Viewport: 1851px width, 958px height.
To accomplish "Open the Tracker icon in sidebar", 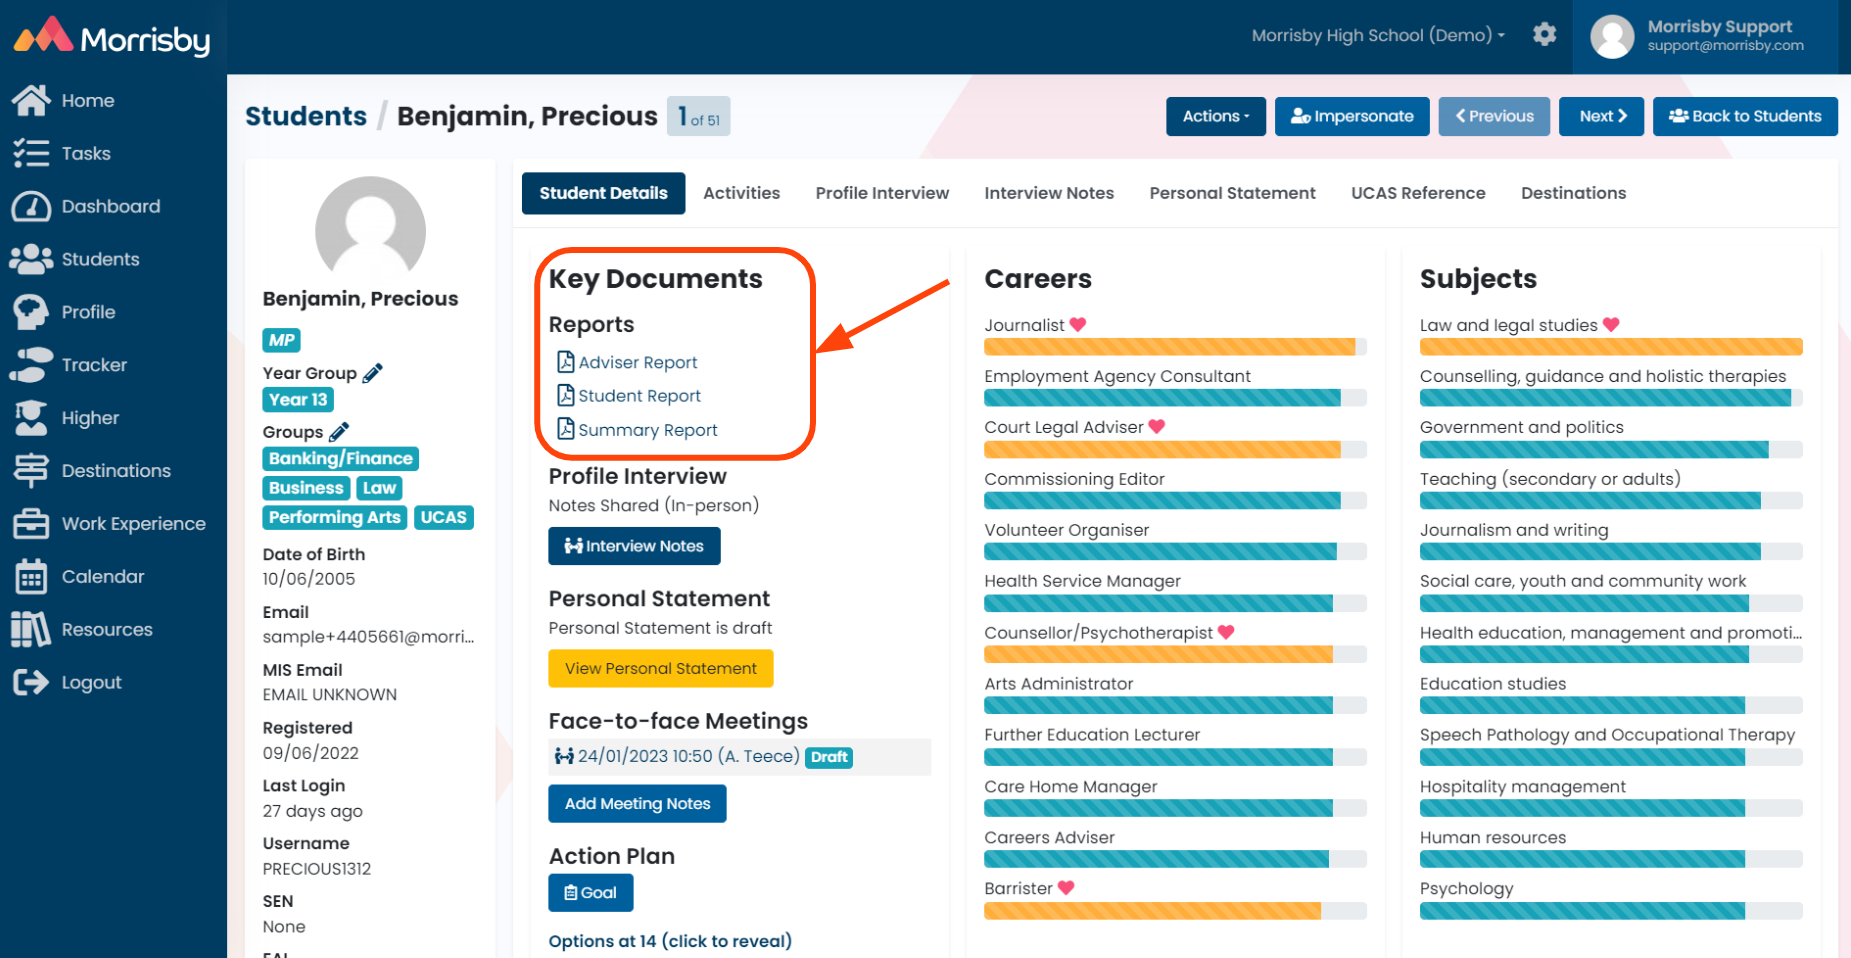I will [31, 365].
